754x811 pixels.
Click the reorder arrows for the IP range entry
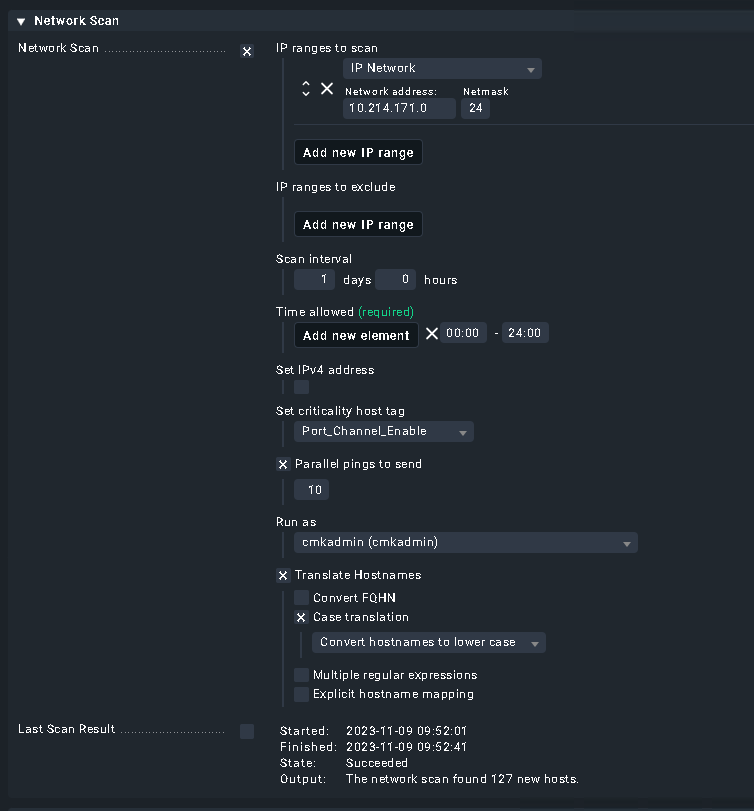[306, 88]
